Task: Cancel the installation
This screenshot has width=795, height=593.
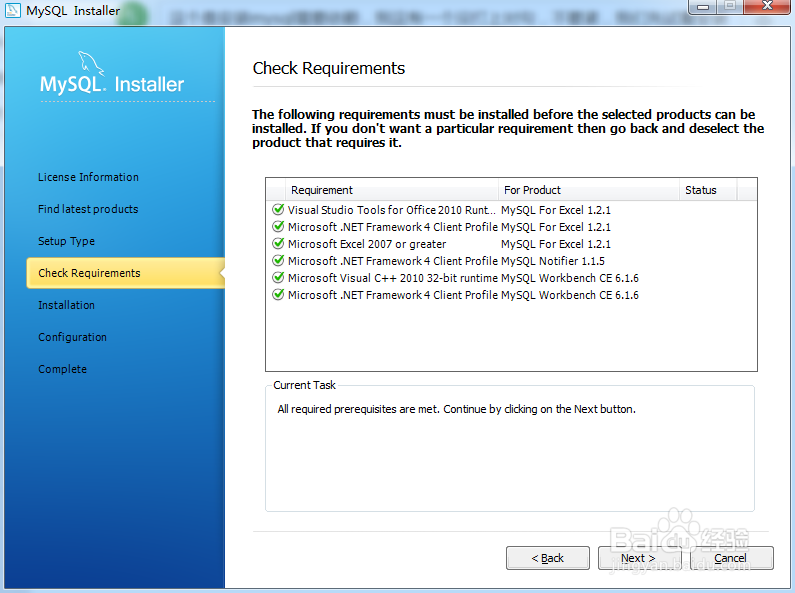Action: click(x=732, y=558)
